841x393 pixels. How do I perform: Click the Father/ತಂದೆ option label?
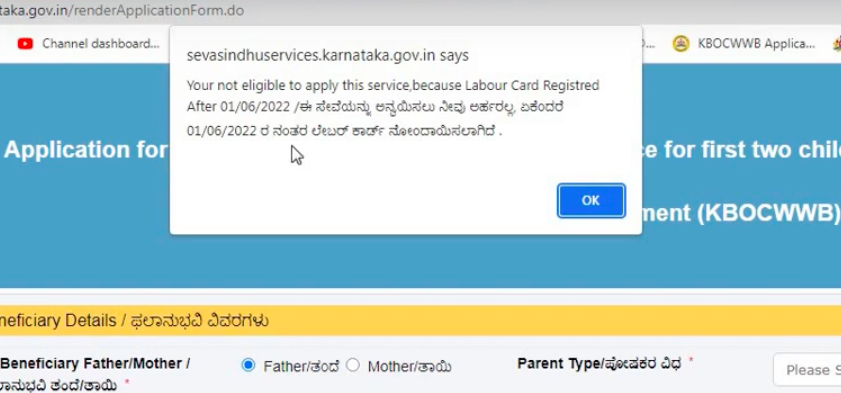tap(301, 367)
